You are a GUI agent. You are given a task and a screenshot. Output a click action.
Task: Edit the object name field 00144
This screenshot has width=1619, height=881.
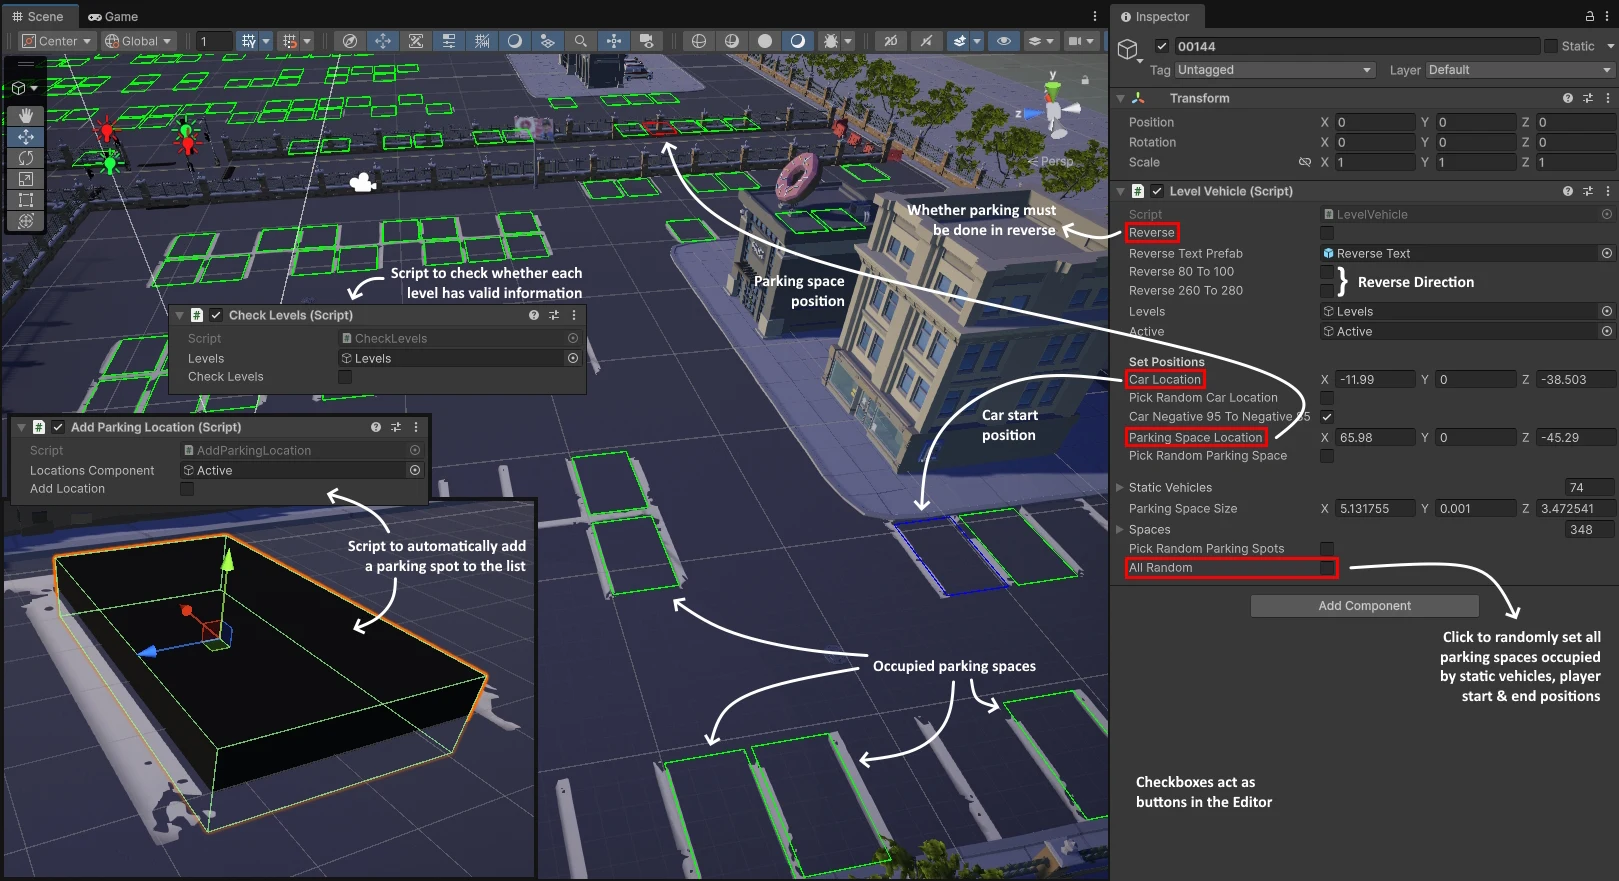point(1357,46)
